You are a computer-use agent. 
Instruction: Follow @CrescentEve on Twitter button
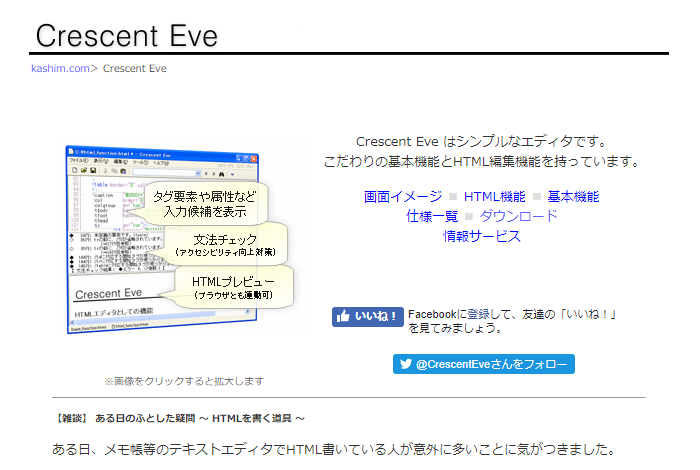(483, 364)
